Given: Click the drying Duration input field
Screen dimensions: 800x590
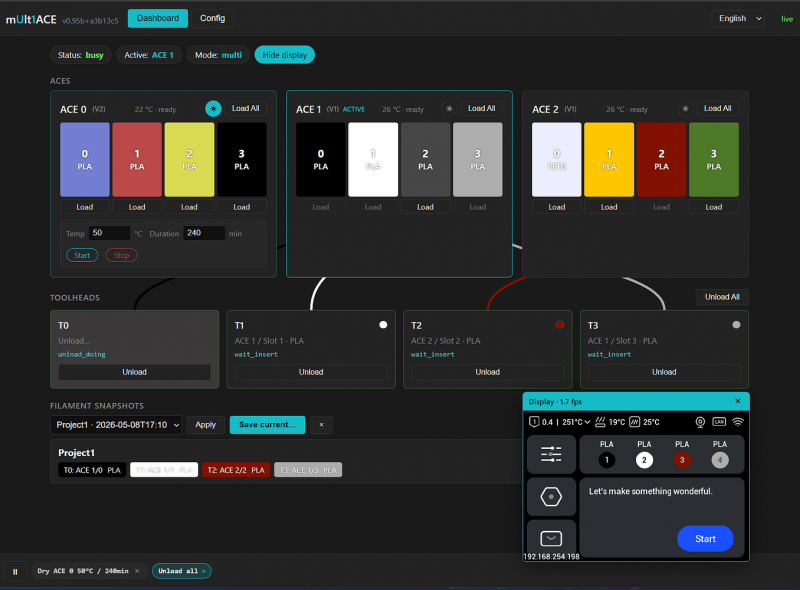Looking at the screenshot, I should pos(204,233).
